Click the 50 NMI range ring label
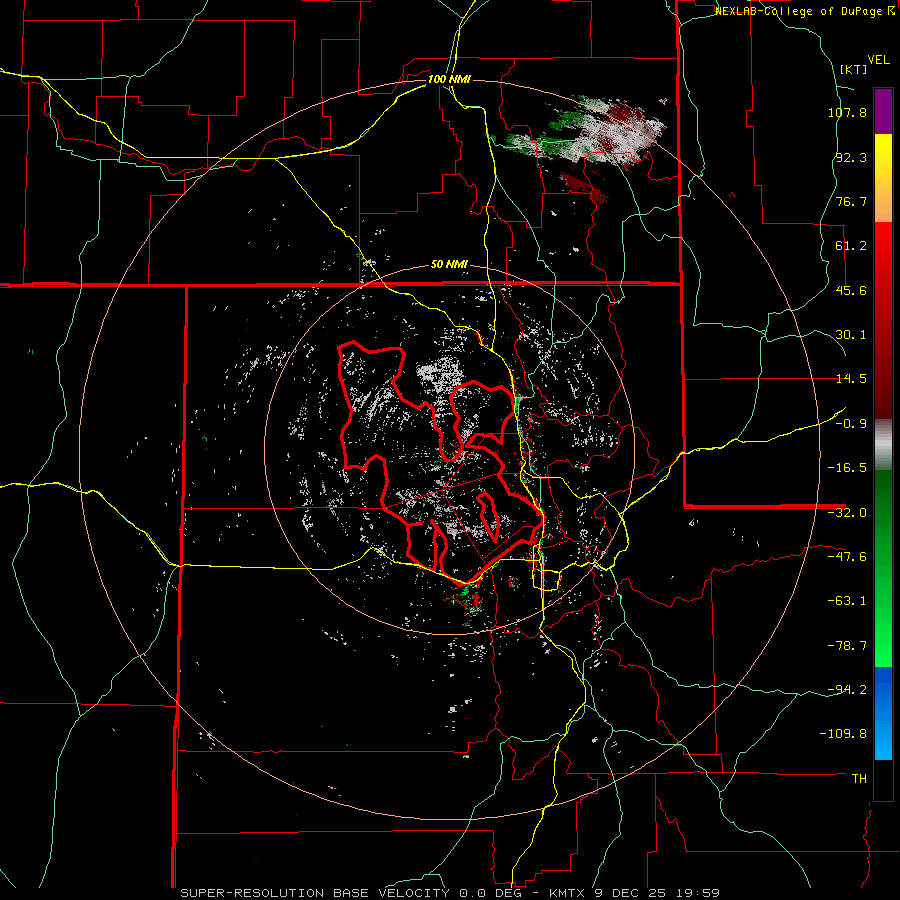The image size is (900, 900). tap(449, 265)
